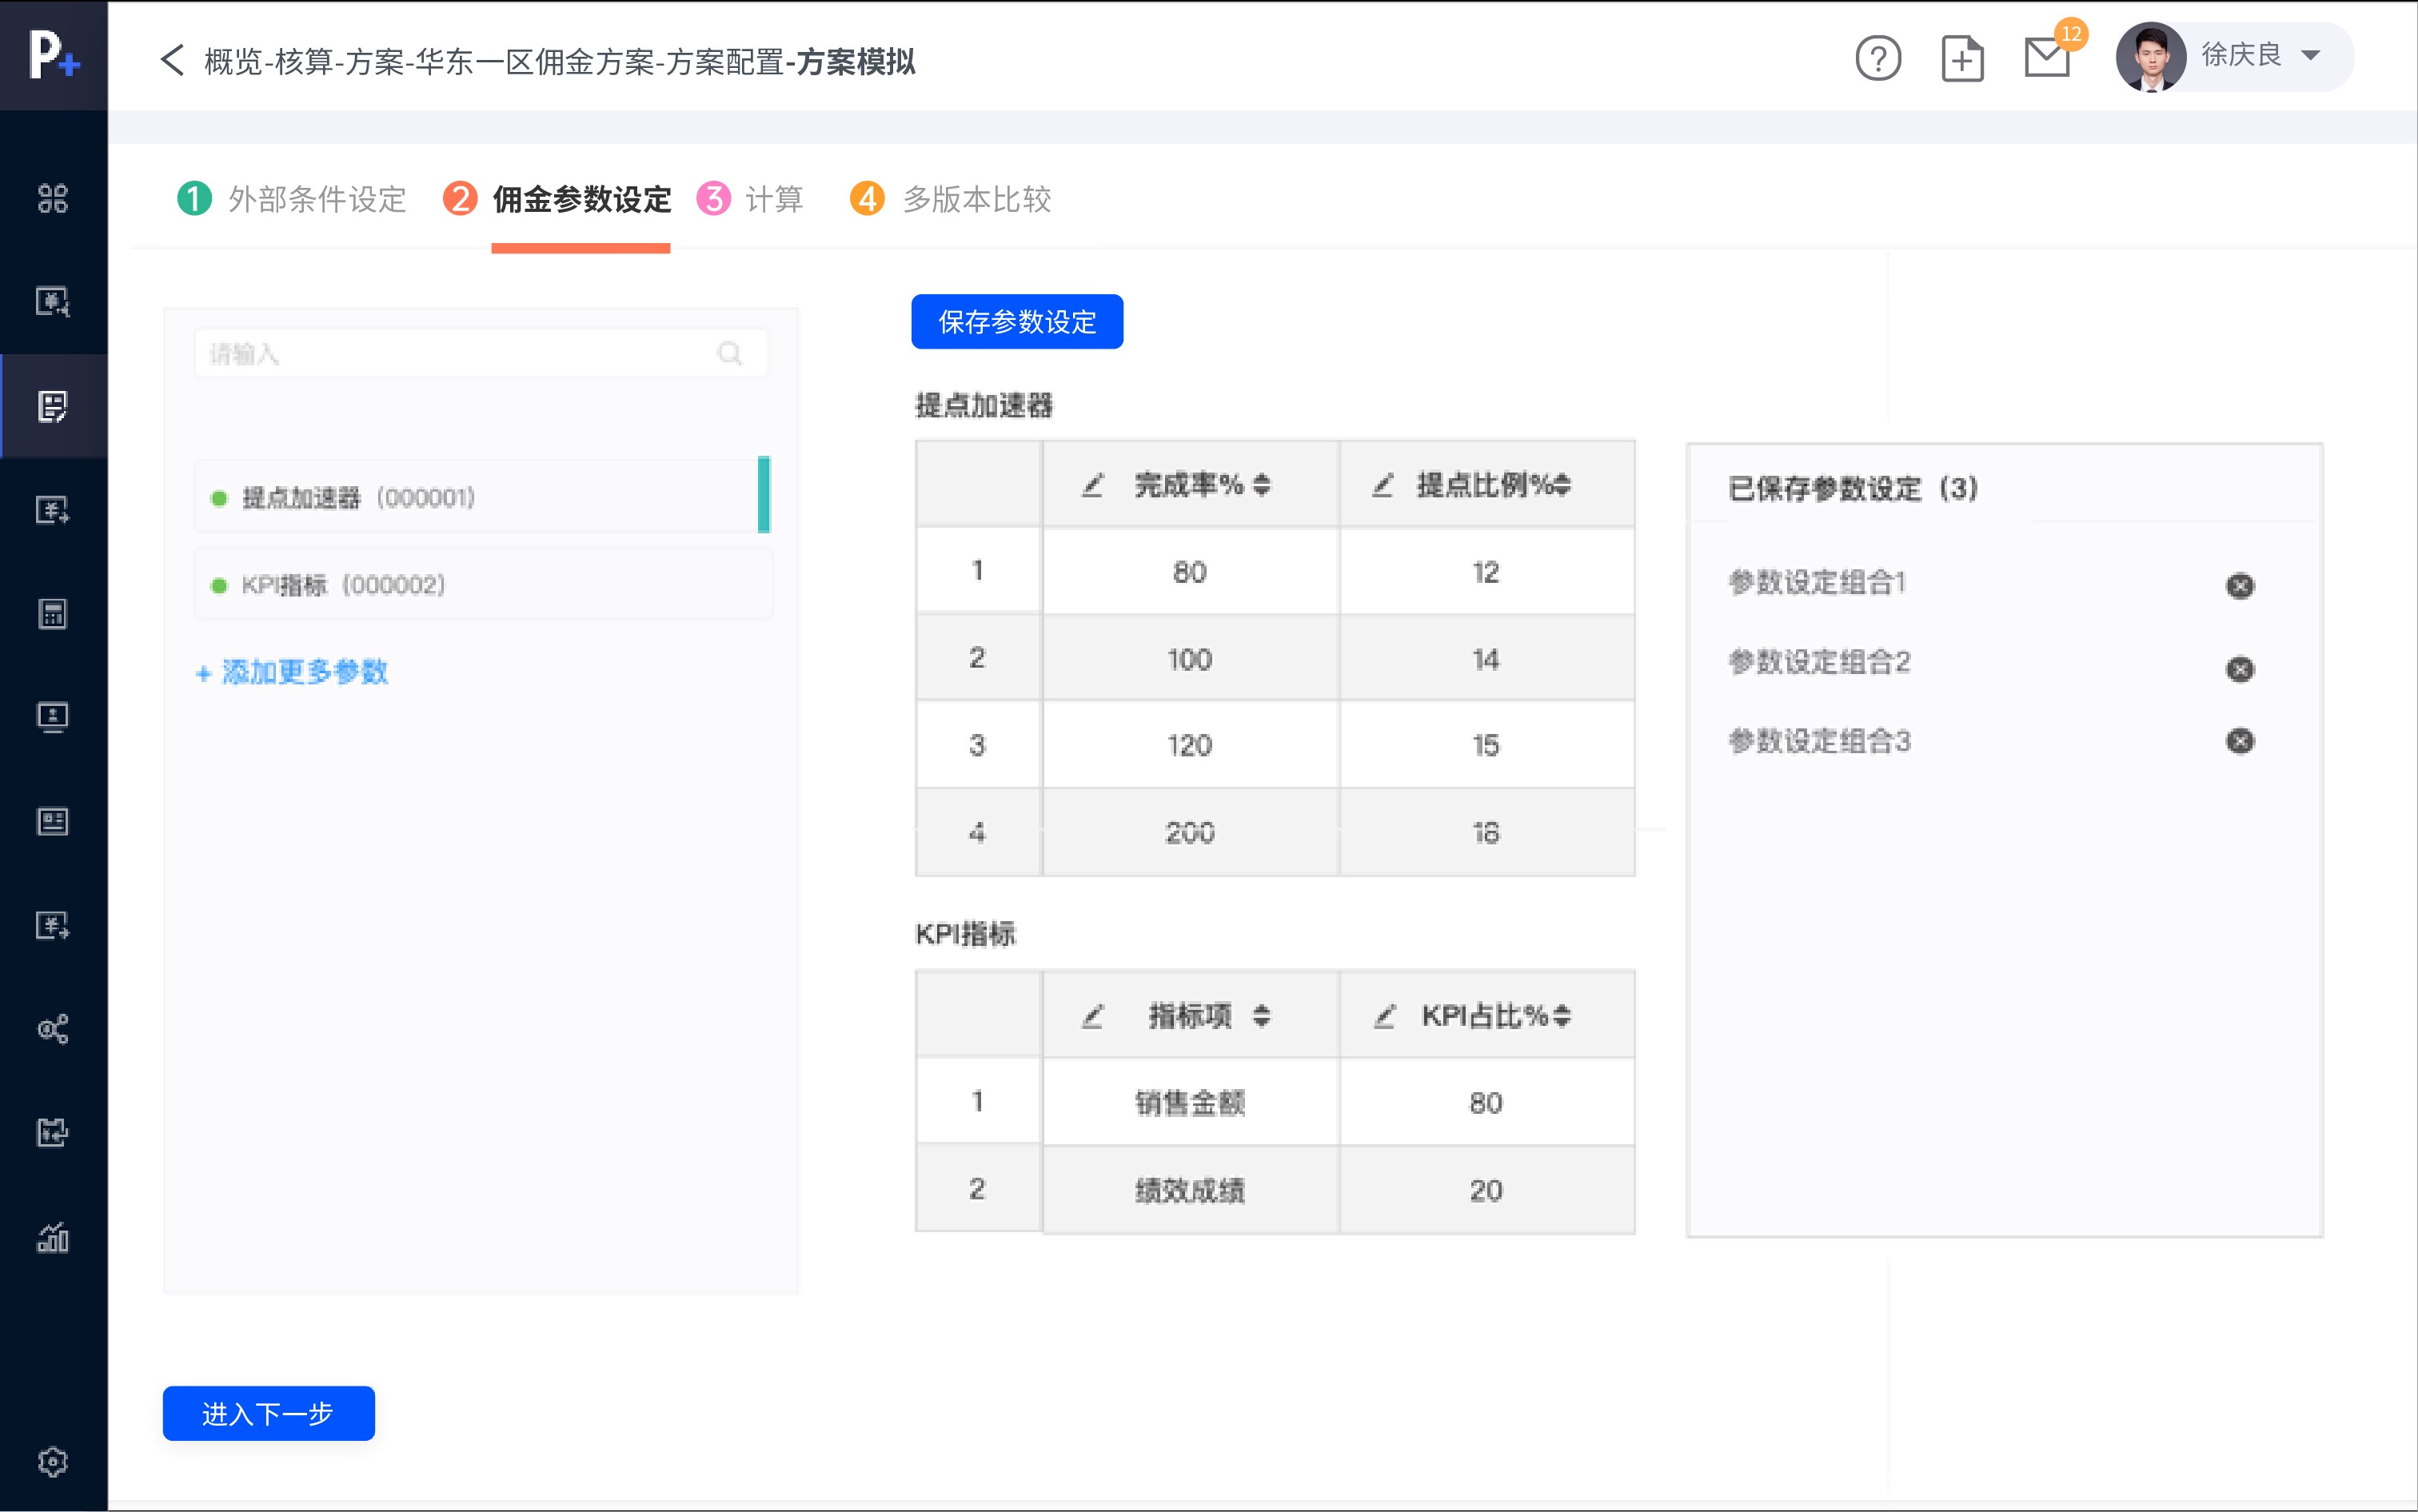Click the 保存参数设定 button

pyautogui.click(x=1016, y=322)
